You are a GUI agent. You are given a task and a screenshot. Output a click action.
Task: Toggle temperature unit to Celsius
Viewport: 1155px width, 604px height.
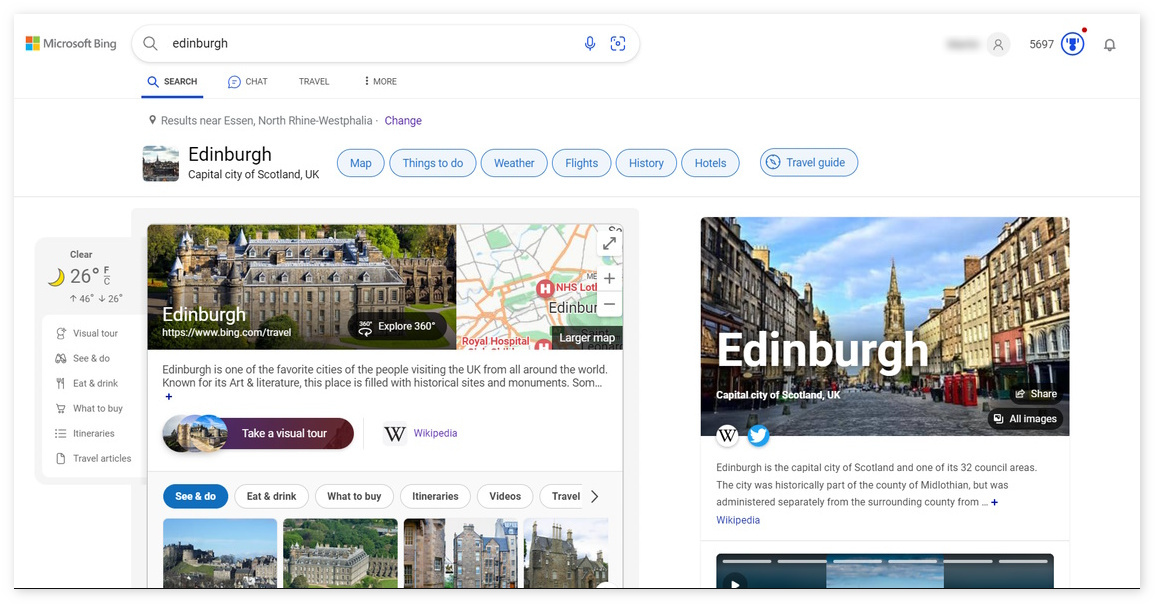point(107,282)
